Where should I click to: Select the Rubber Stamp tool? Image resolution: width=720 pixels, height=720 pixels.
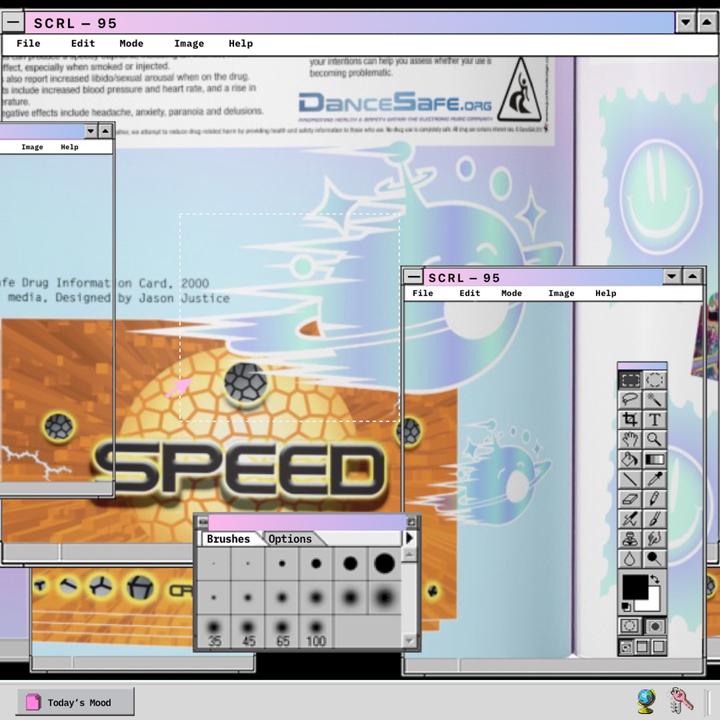[630, 539]
